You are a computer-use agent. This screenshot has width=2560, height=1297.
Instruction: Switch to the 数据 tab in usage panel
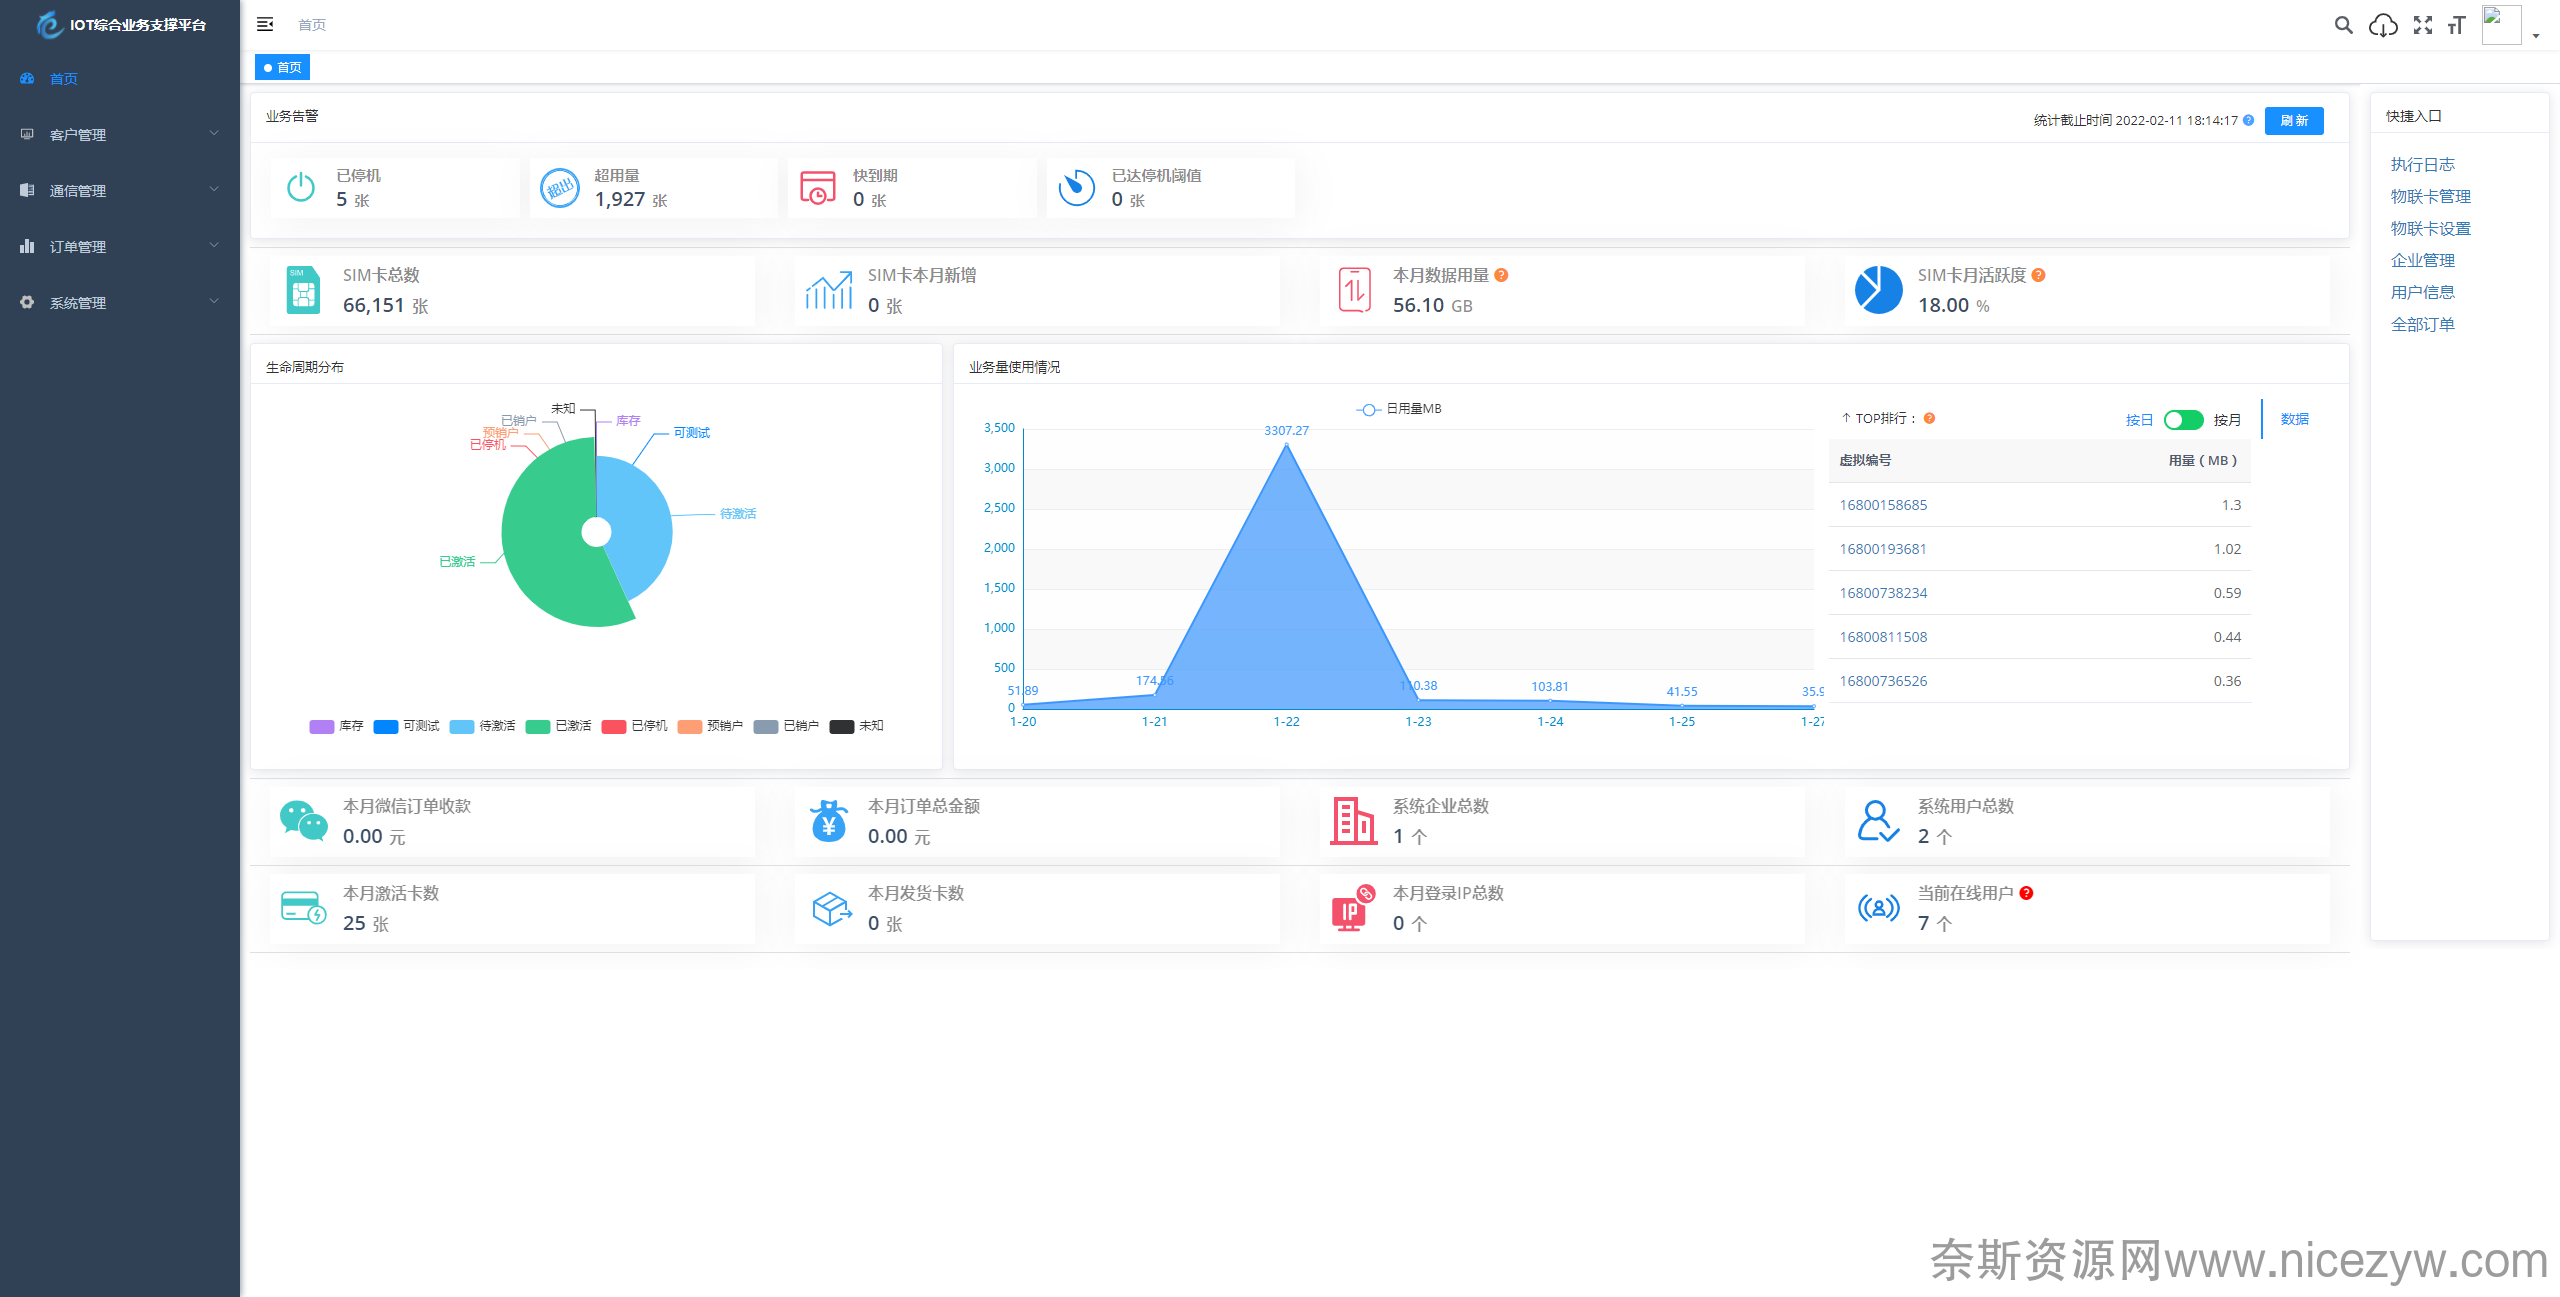click(x=2294, y=419)
